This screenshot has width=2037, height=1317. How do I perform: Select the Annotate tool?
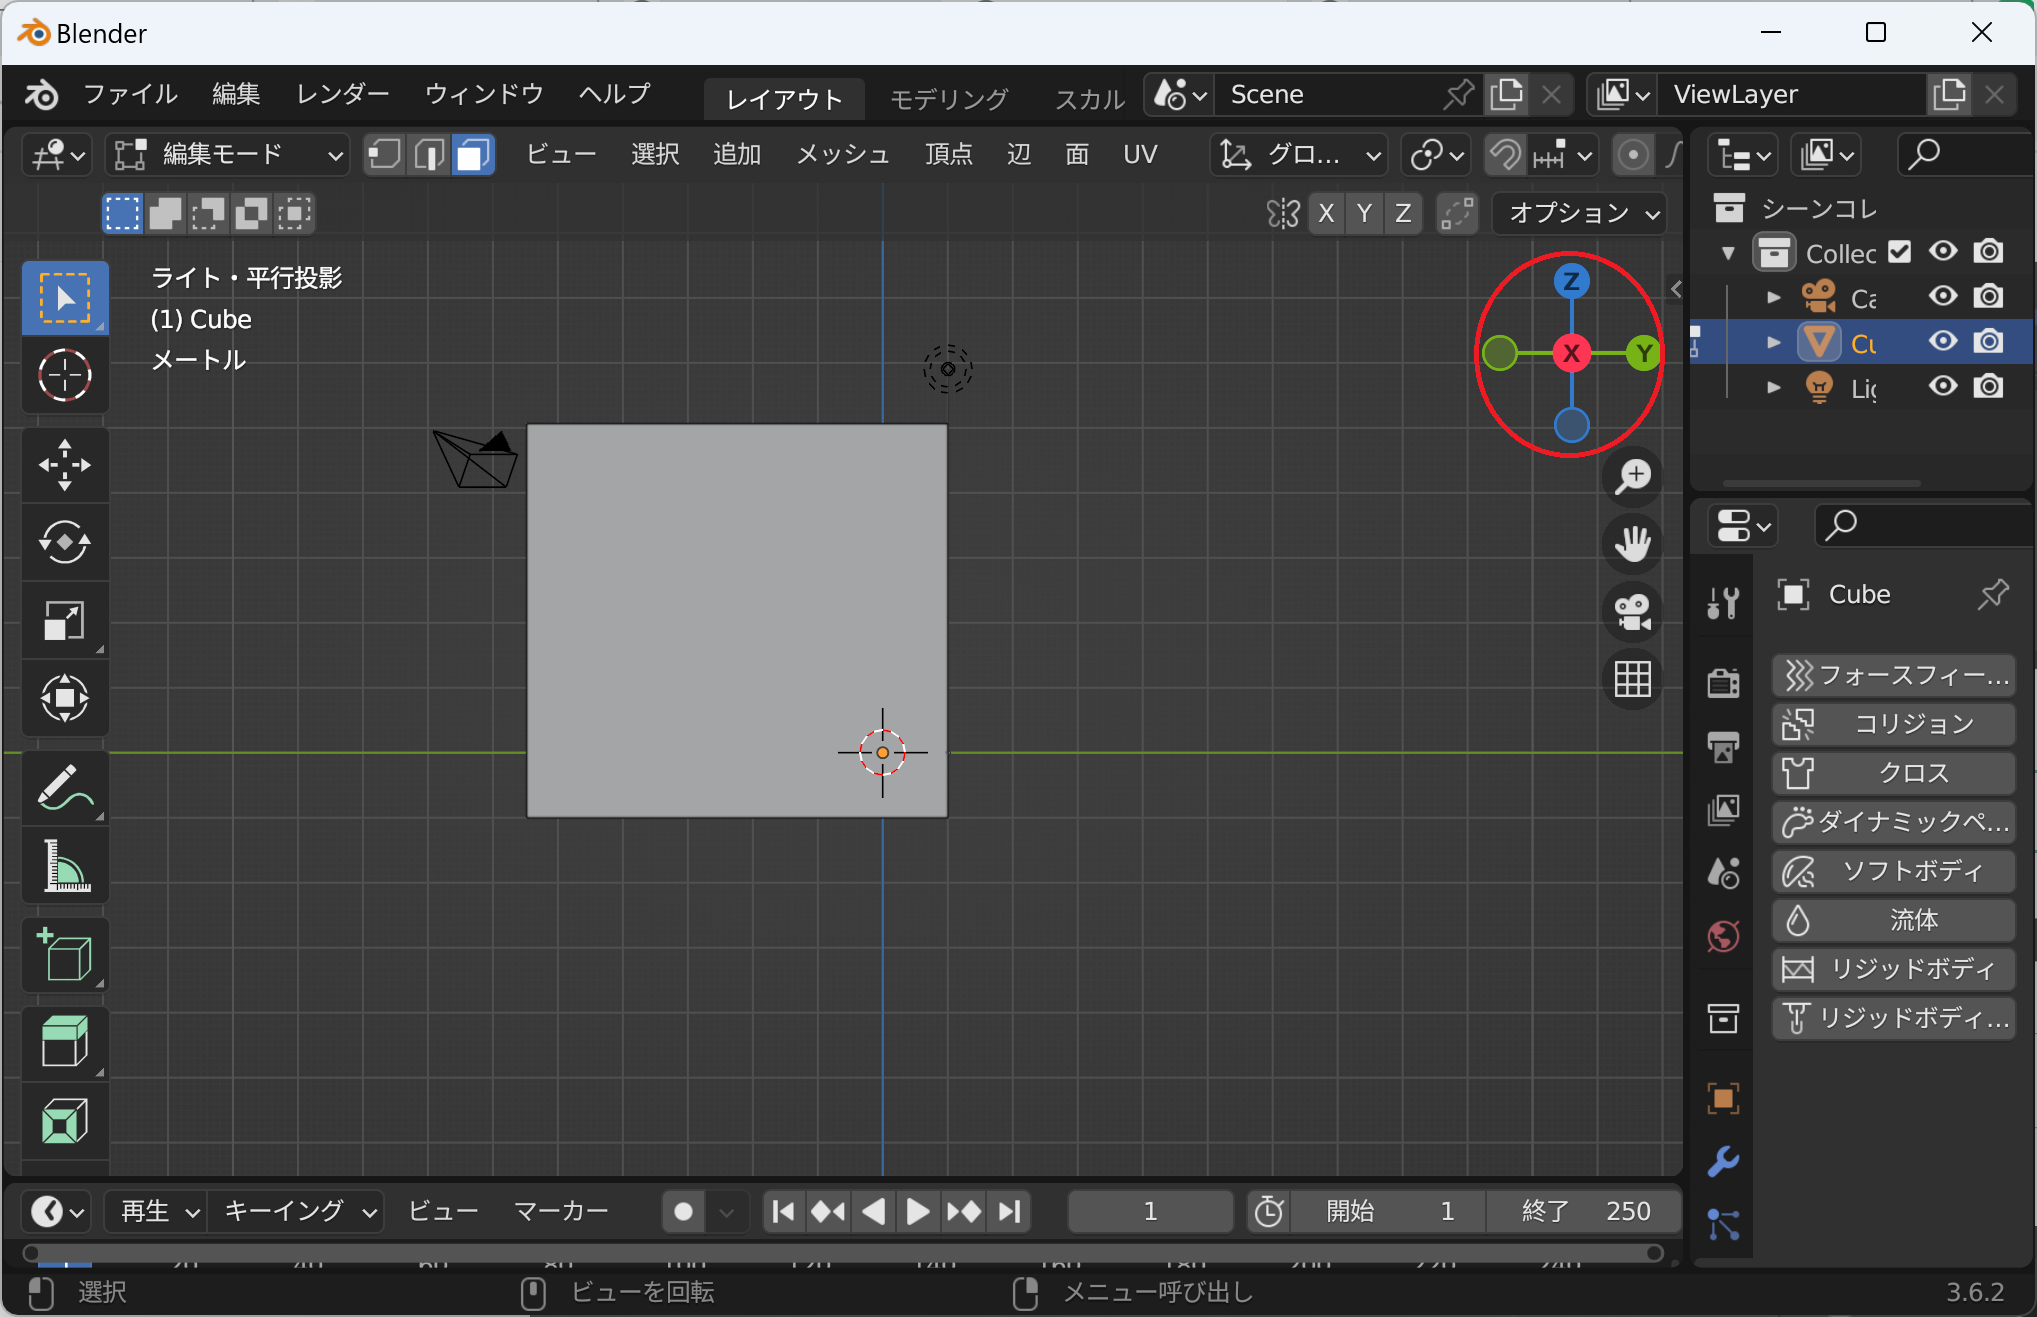tap(64, 789)
